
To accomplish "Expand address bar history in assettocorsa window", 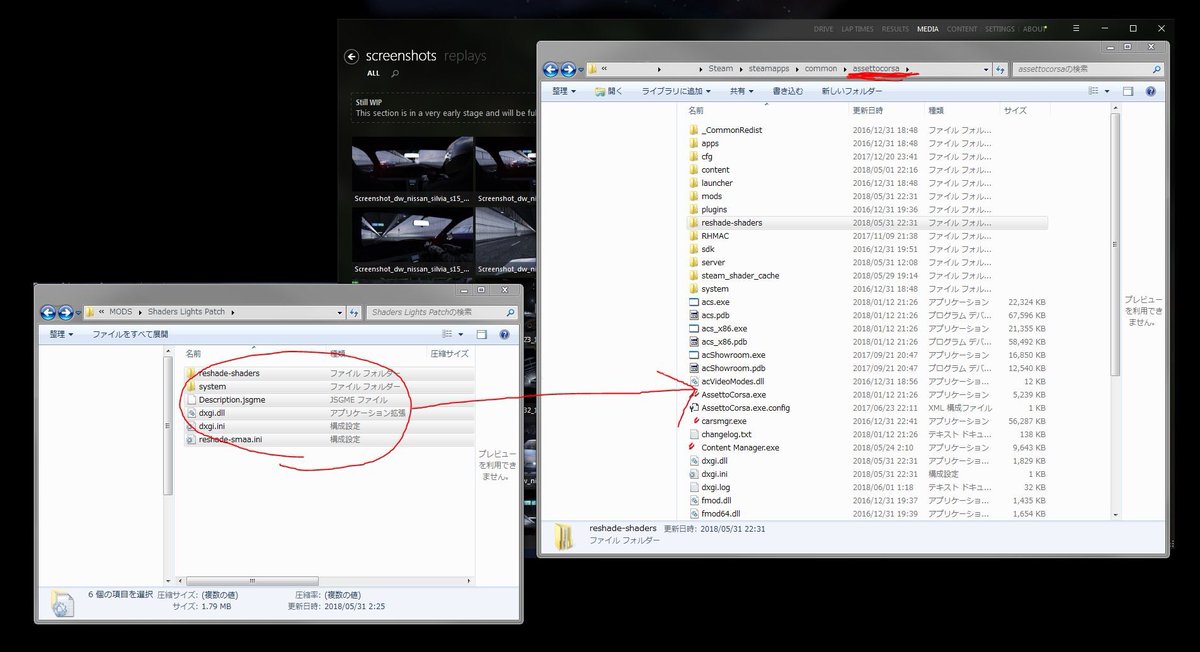I will click(x=986, y=70).
